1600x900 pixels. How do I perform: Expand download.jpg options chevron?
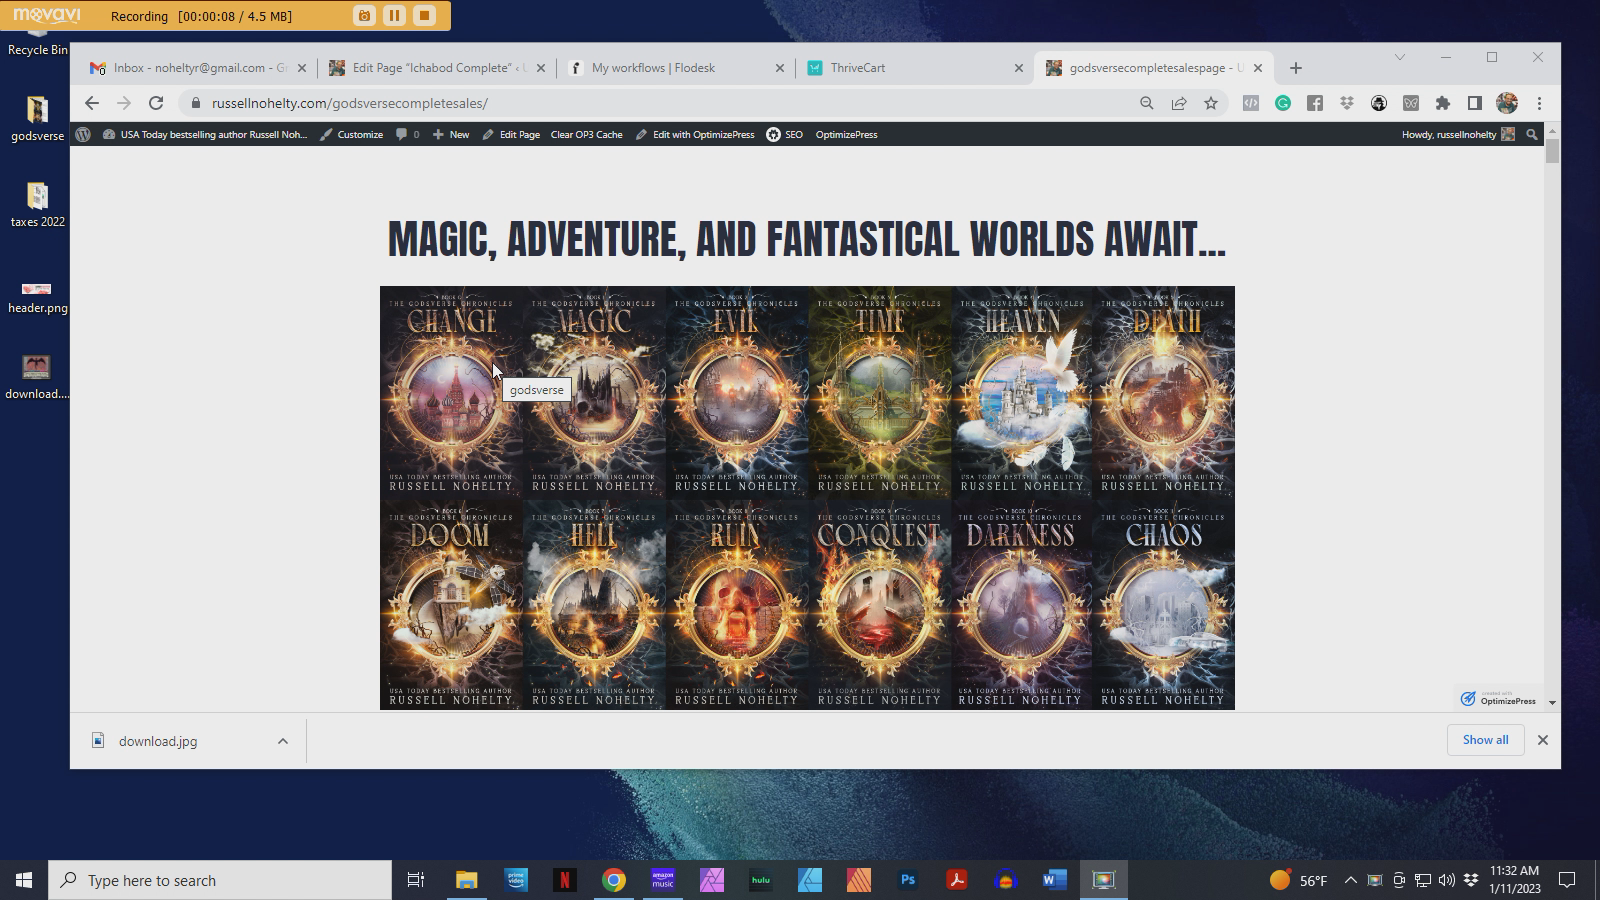[283, 741]
